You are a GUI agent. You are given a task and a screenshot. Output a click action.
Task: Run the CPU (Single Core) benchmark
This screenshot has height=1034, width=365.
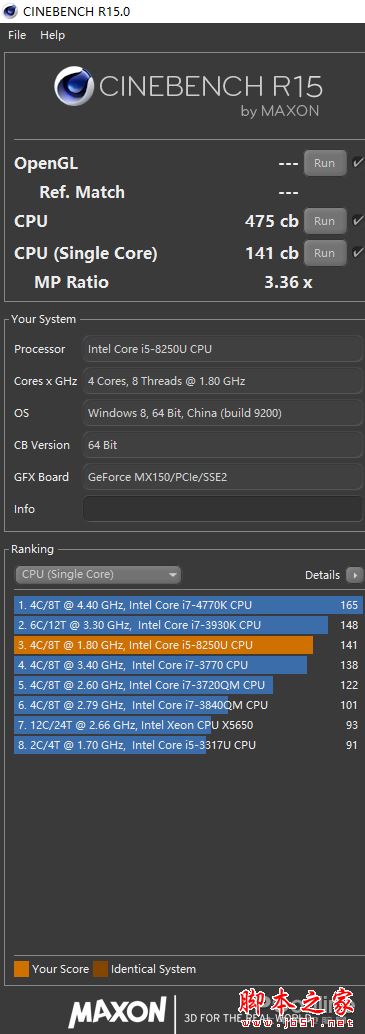pos(325,253)
